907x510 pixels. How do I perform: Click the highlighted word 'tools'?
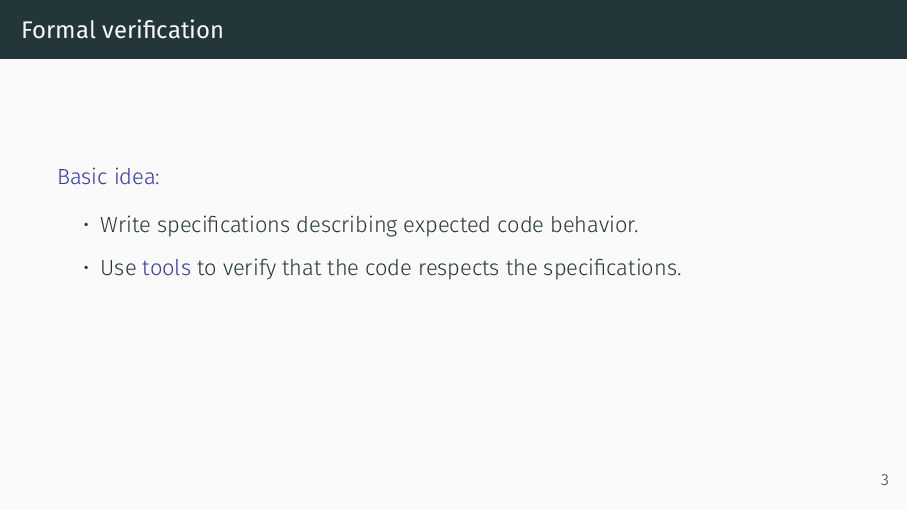167,268
